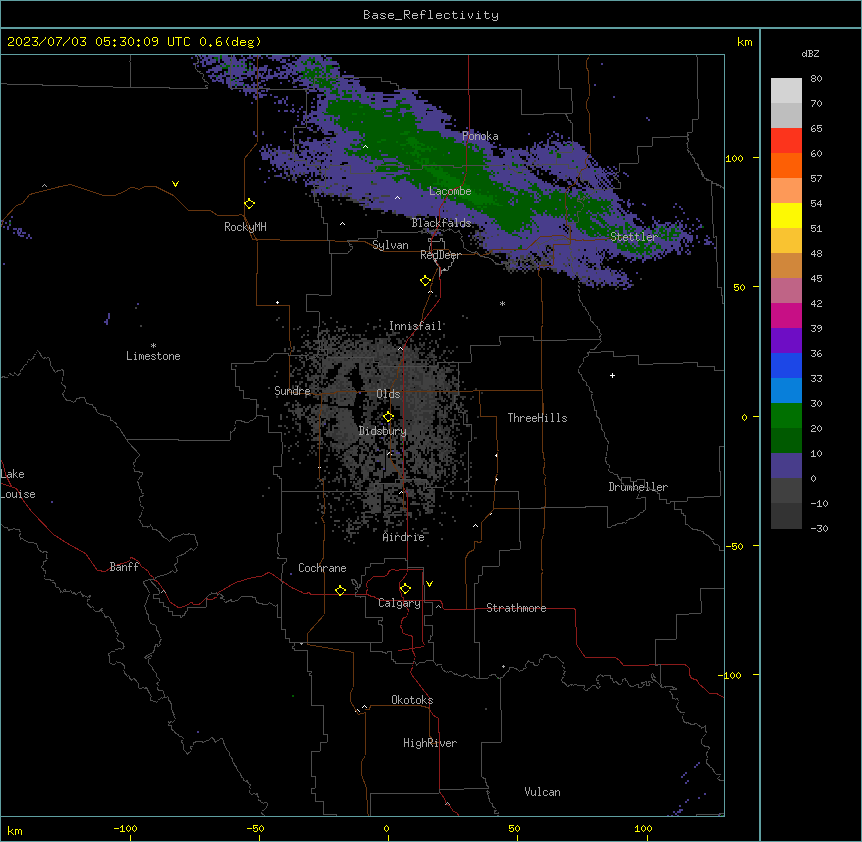Click the HighRiver label
The width and height of the screenshot is (862, 842).
[x=430, y=743]
